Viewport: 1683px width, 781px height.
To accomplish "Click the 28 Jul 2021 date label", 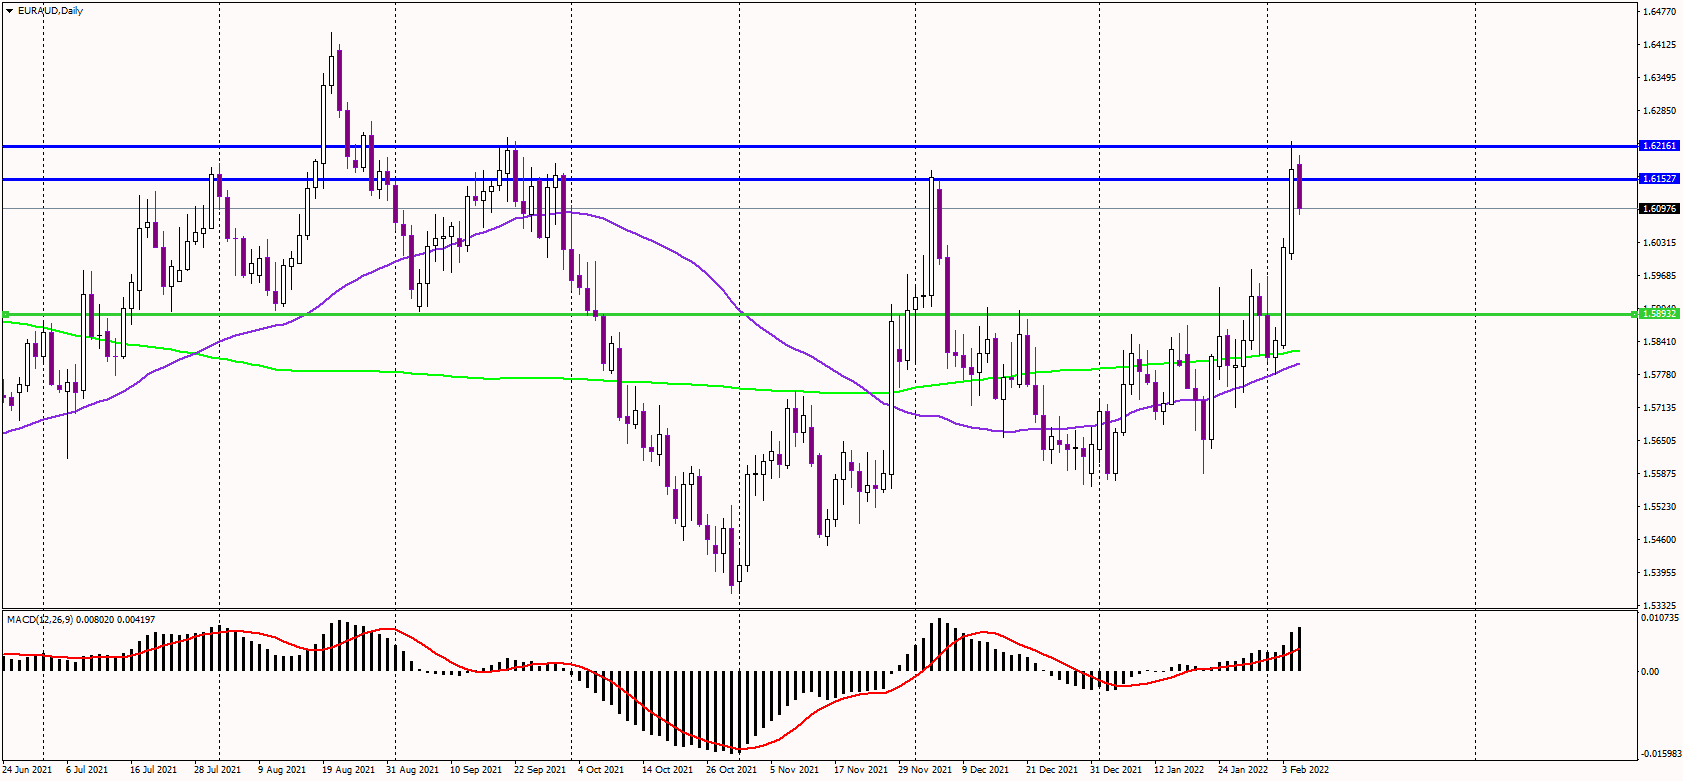I will pyautogui.click(x=217, y=770).
